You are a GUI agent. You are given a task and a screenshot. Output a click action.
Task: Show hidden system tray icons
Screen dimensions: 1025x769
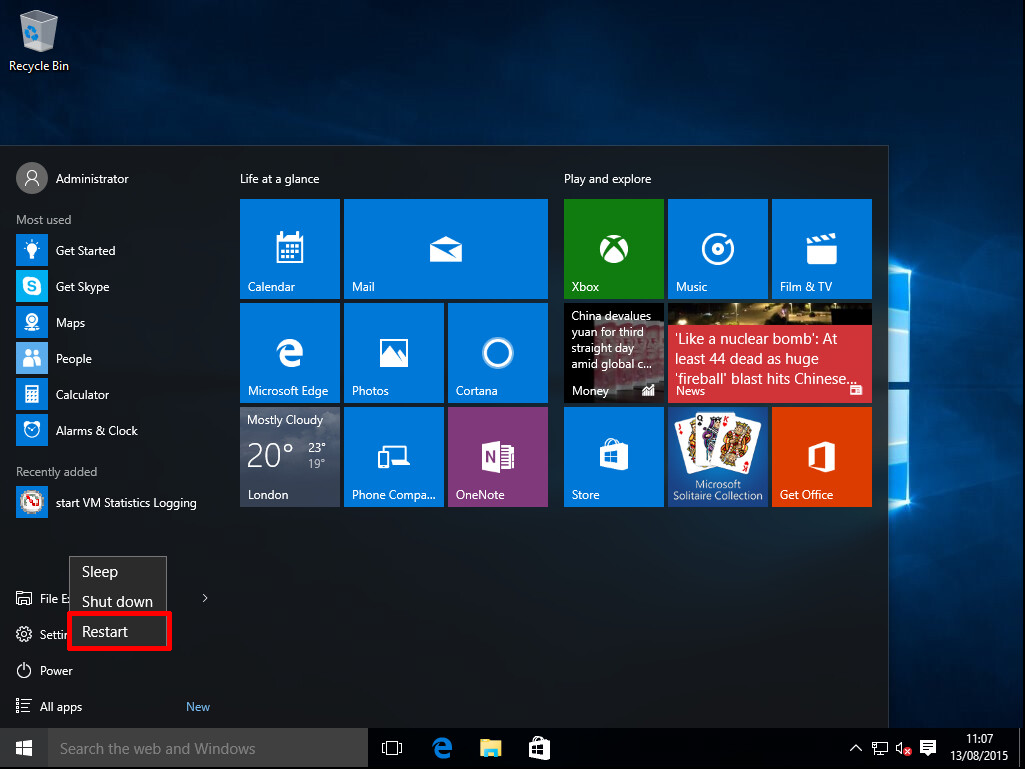[855, 748]
